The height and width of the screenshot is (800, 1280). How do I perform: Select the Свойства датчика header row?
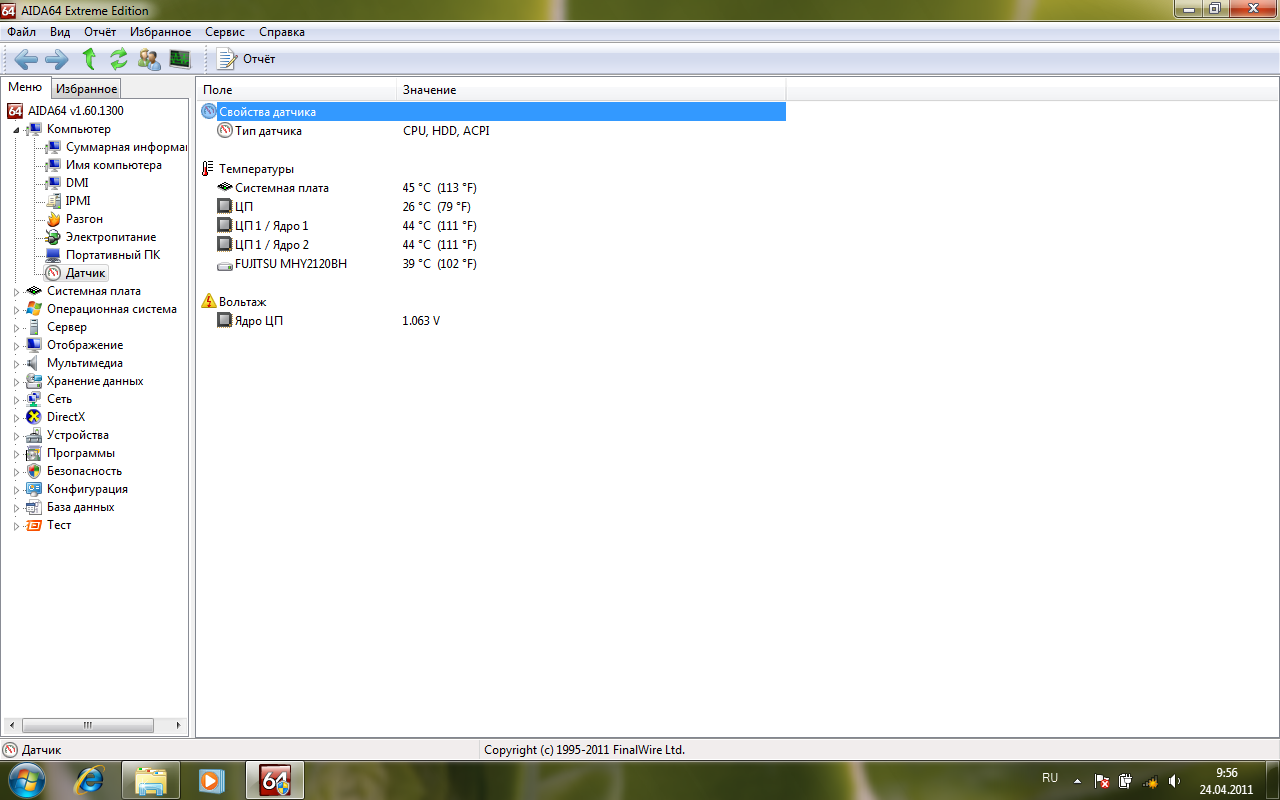point(492,112)
